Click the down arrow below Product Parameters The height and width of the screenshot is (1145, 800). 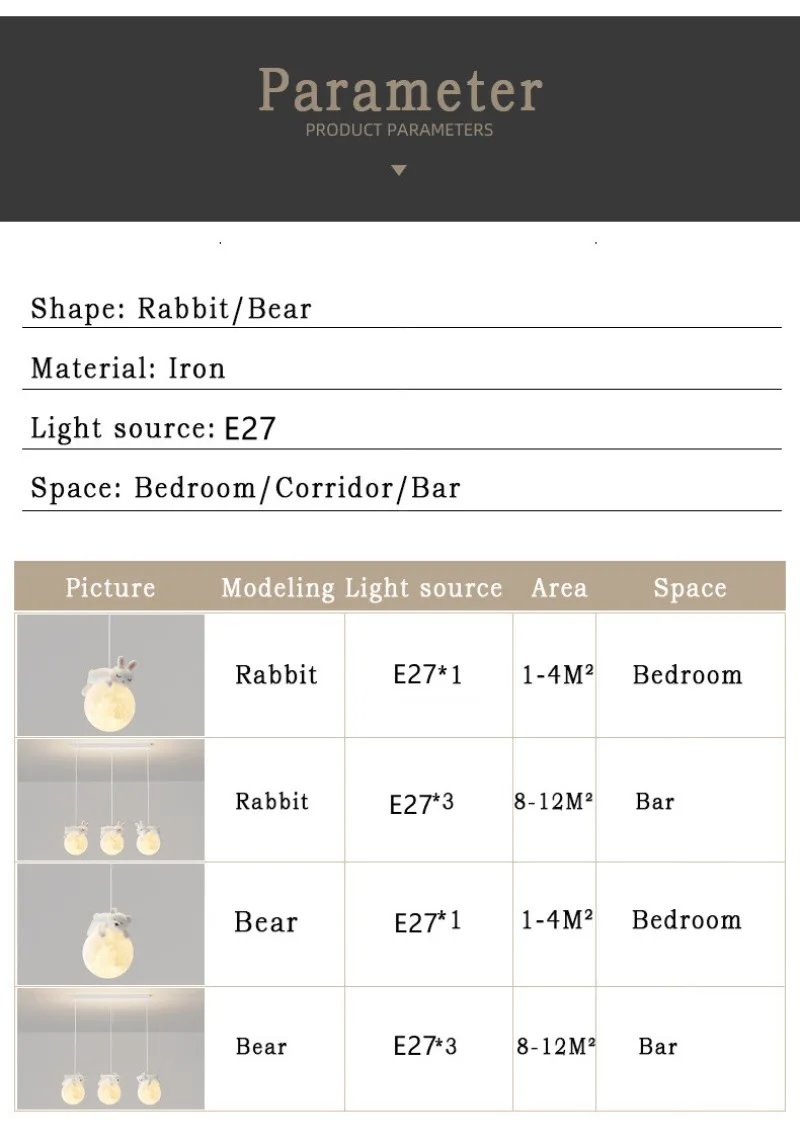click(399, 171)
